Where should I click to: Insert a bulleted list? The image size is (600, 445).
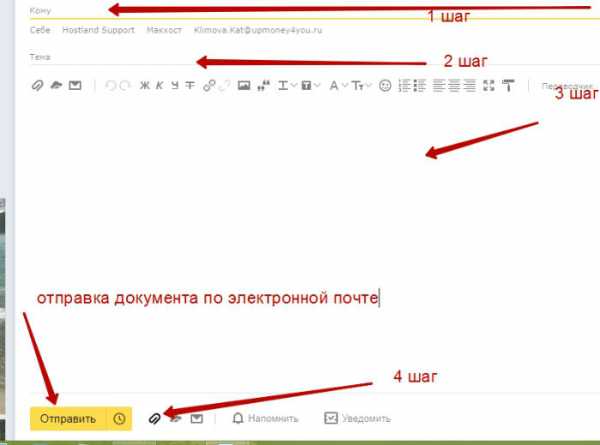[x=420, y=85]
